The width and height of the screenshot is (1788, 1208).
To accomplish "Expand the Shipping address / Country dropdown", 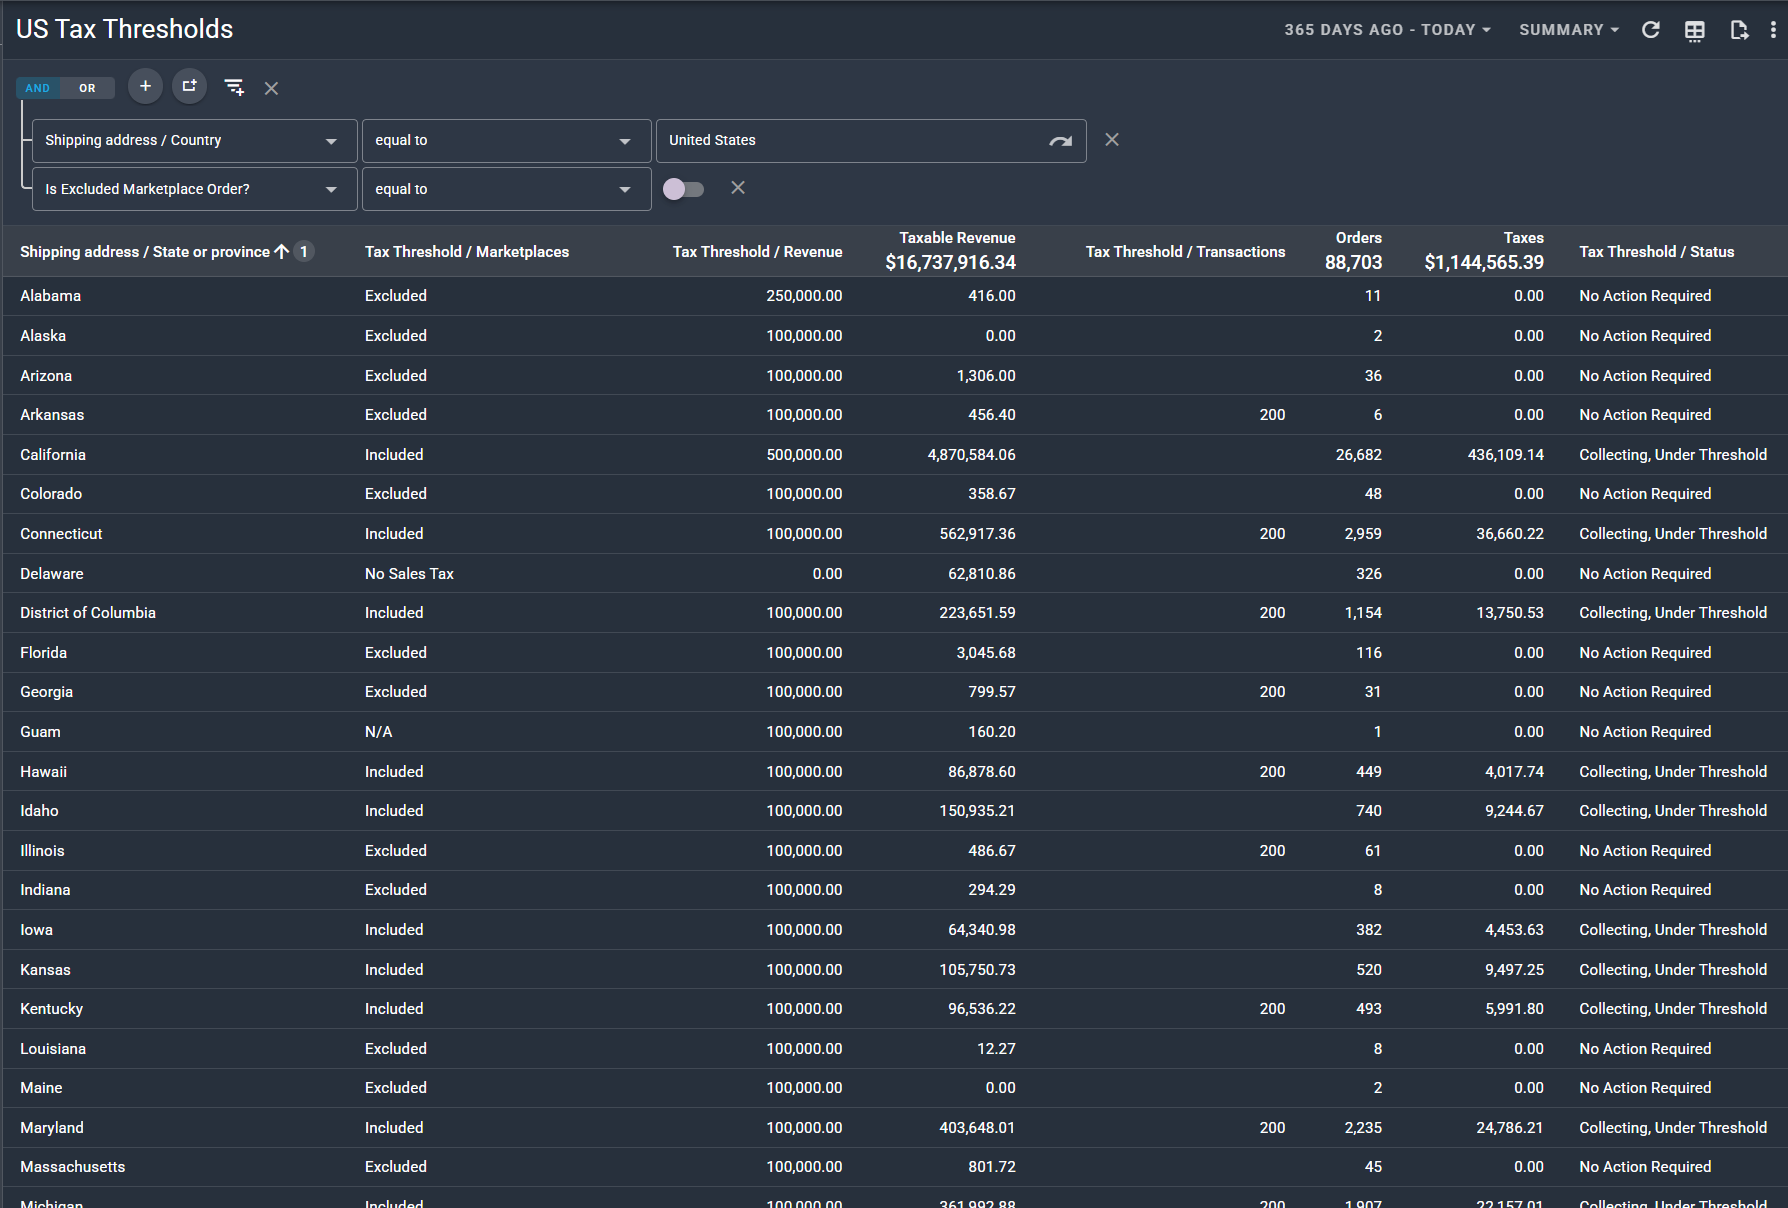I will click(194, 141).
